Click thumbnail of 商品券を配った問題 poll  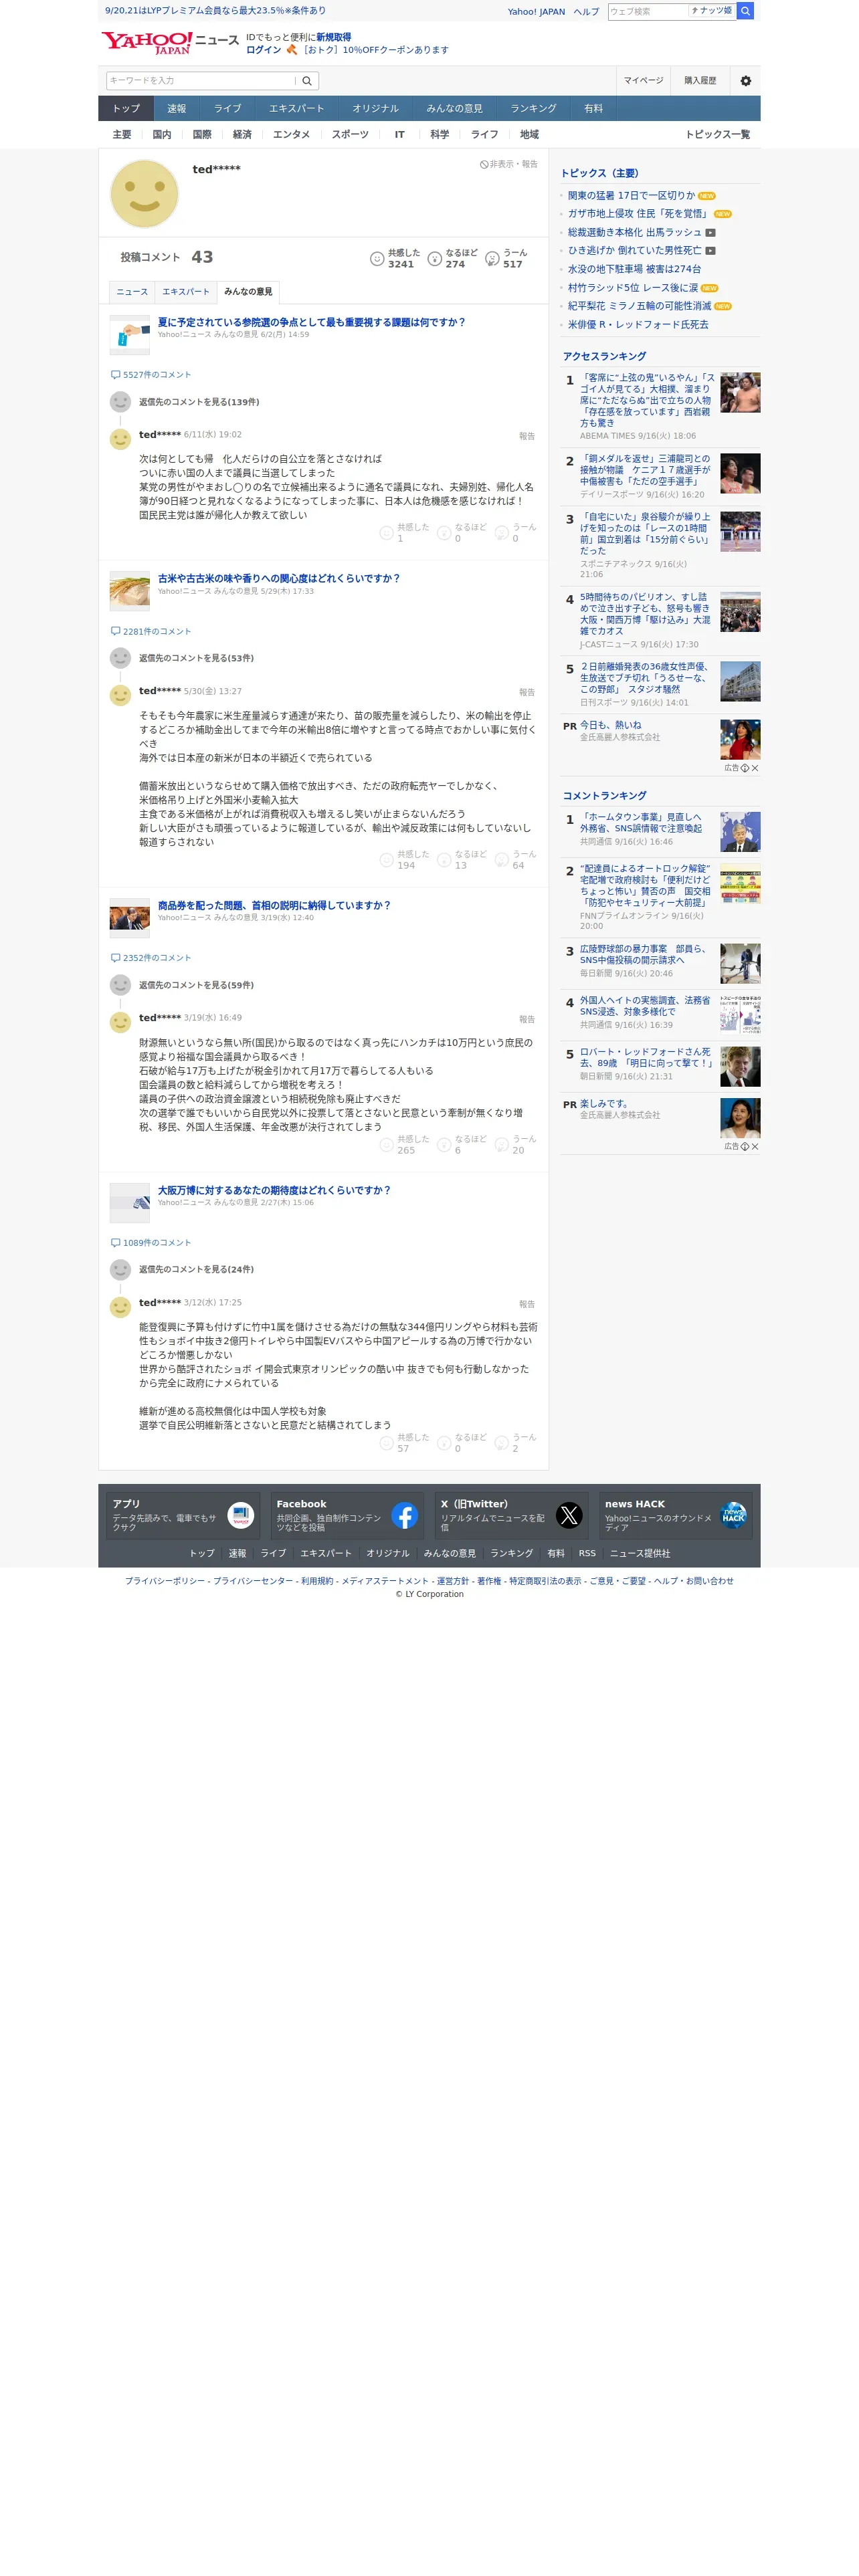tap(129, 918)
